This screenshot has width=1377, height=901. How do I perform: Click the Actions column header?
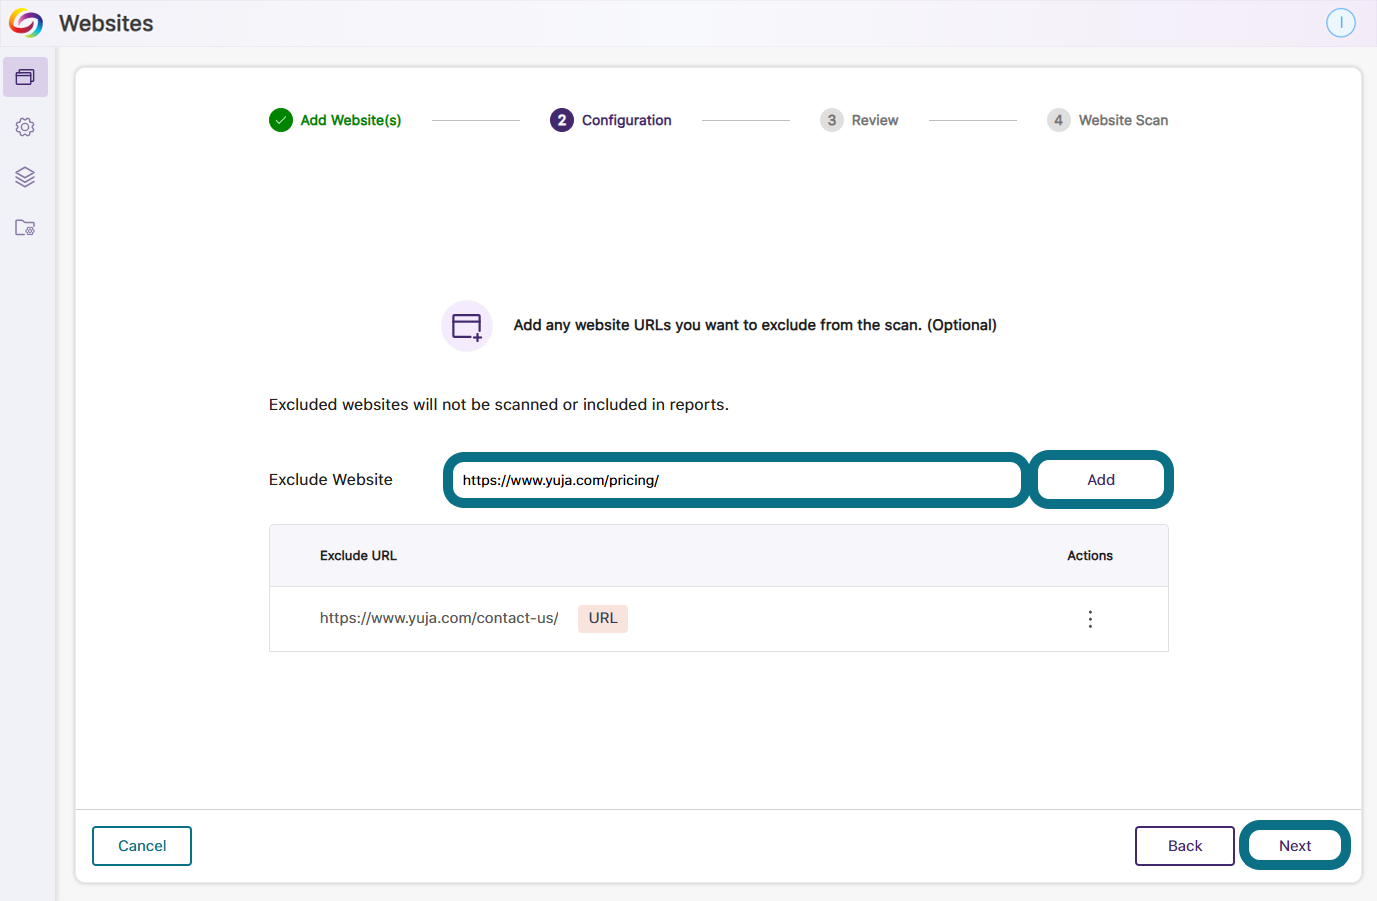[1090, 556]
